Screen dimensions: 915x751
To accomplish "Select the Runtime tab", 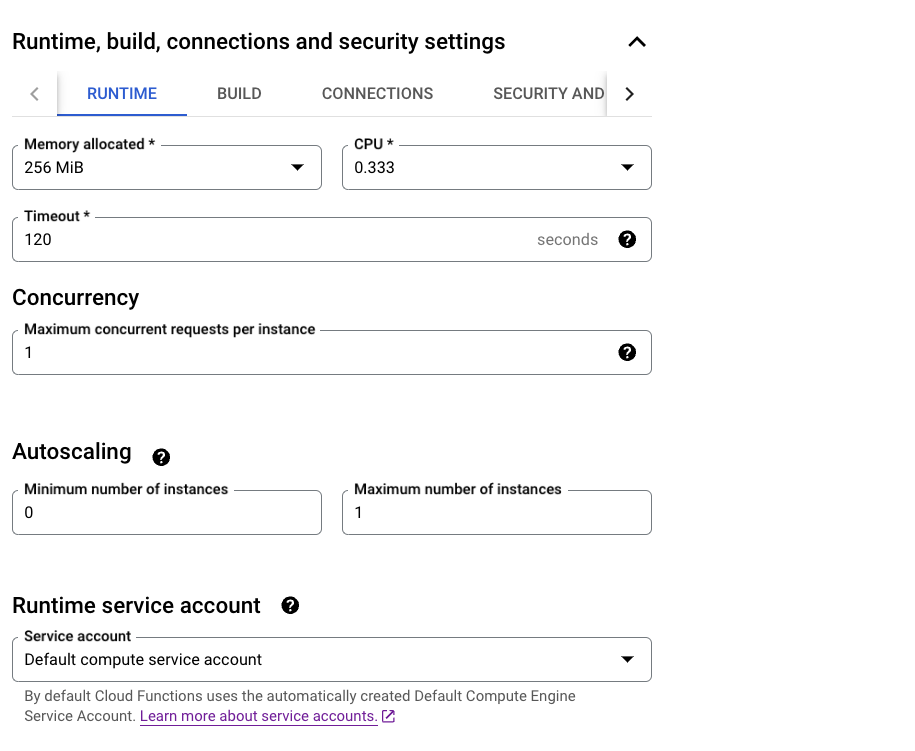I will 122,94.
